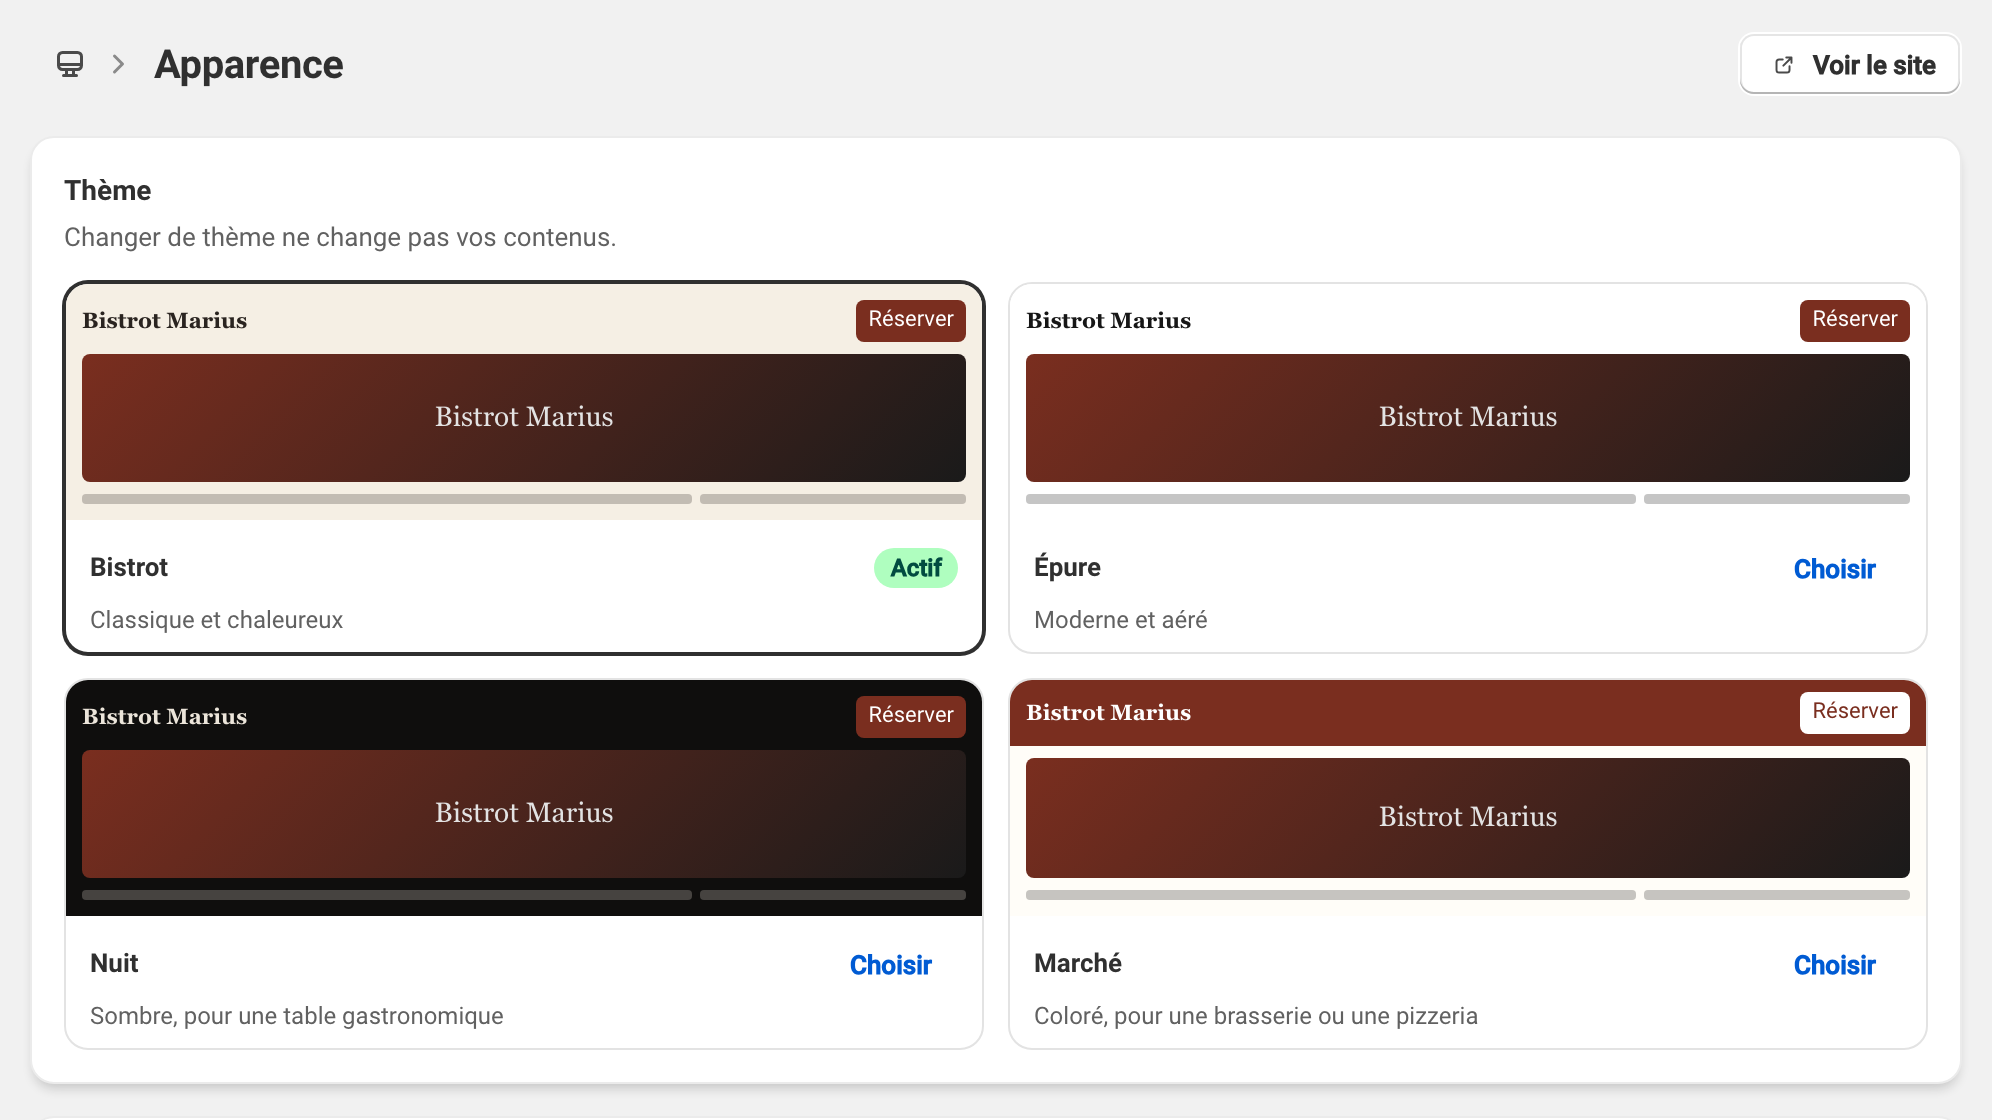
Task: Click the Nuit theme name label
Action: point(114,964)
